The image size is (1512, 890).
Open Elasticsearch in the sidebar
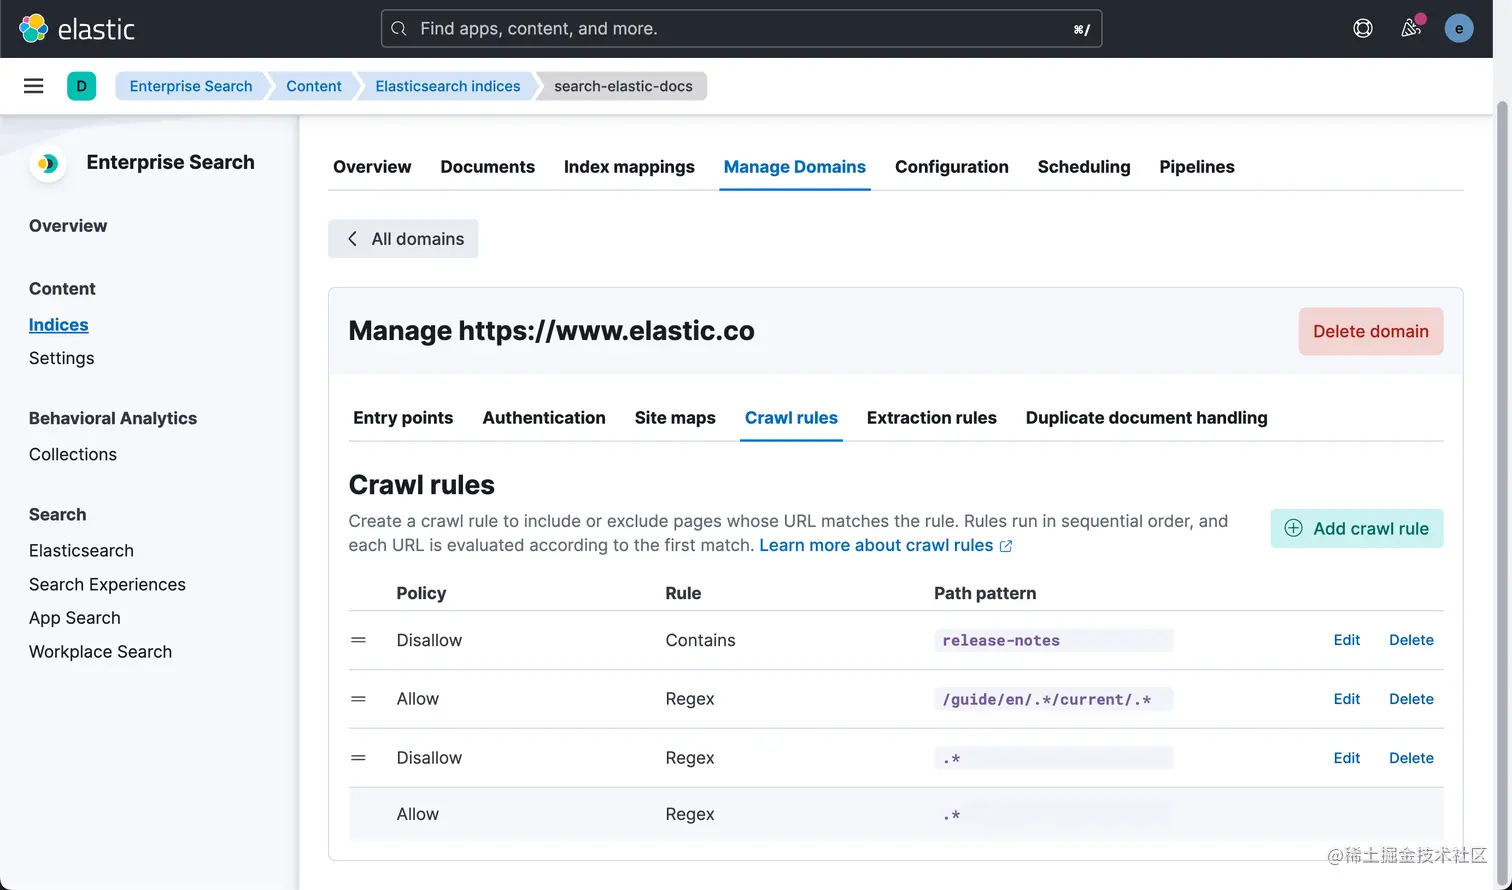[81, 551]
